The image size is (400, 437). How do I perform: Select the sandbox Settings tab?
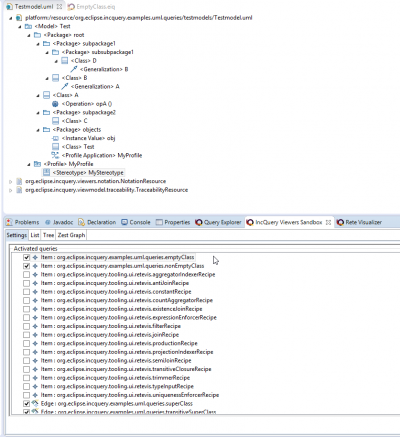click(17, 235)
